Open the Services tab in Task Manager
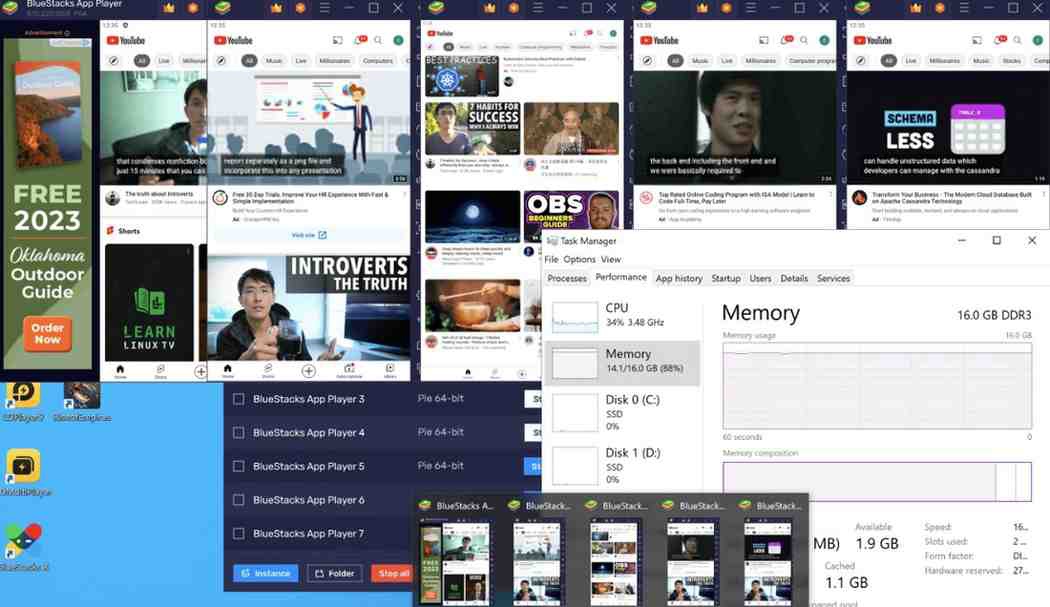Viewport: 1050px width, 607px height. tap(833, 278)
